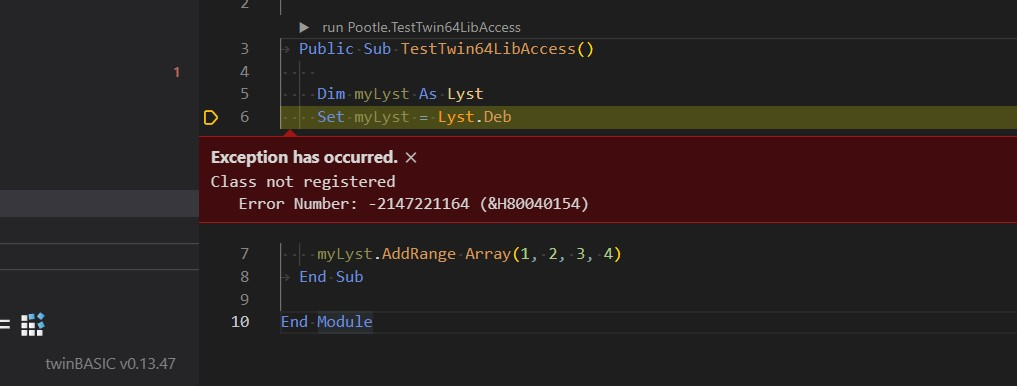Click fold arrow beside End Sub
Viewport: 1017px width, 386px height.
285,277
